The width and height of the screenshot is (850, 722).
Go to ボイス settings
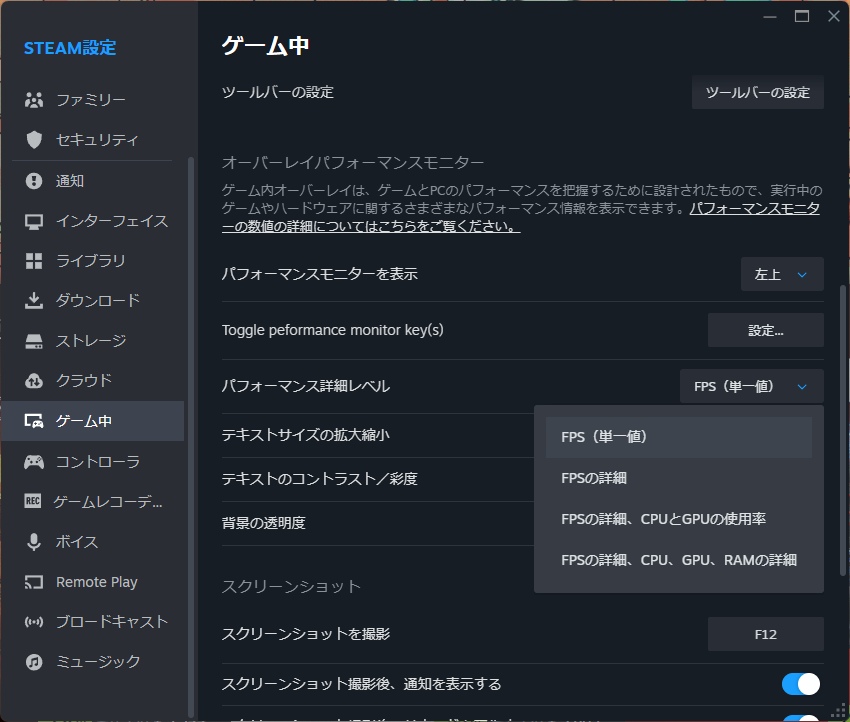(93, 542)
